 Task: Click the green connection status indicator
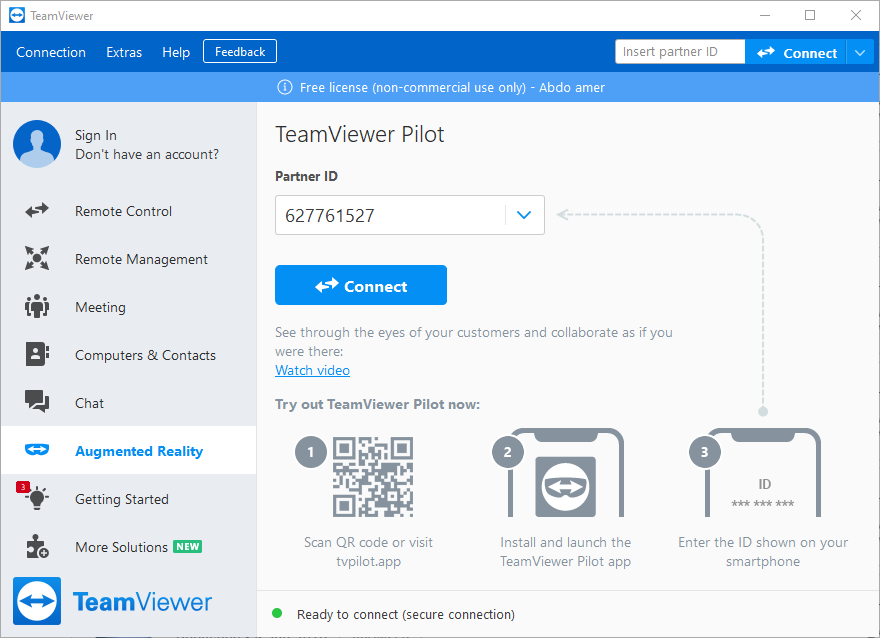coord(277,613)
